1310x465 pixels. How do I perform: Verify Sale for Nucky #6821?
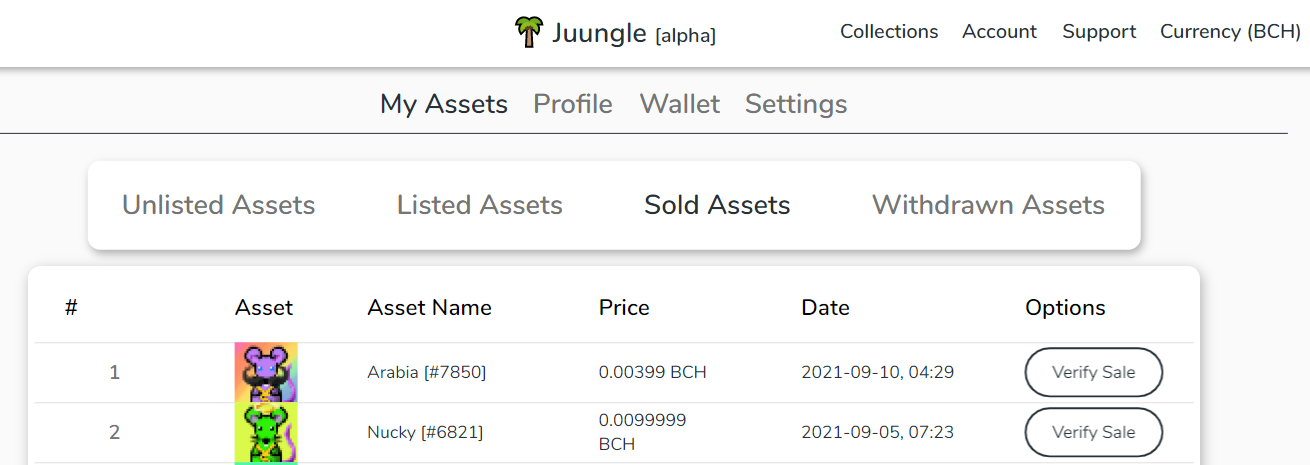(1094, 432)
